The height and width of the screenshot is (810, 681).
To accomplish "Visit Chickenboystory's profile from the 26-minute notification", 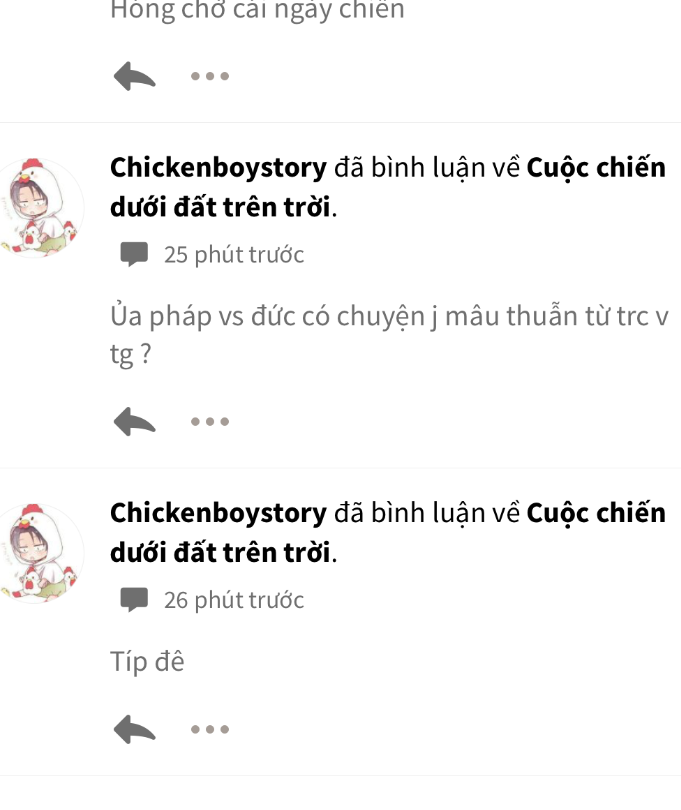I will tap(218, 513).
